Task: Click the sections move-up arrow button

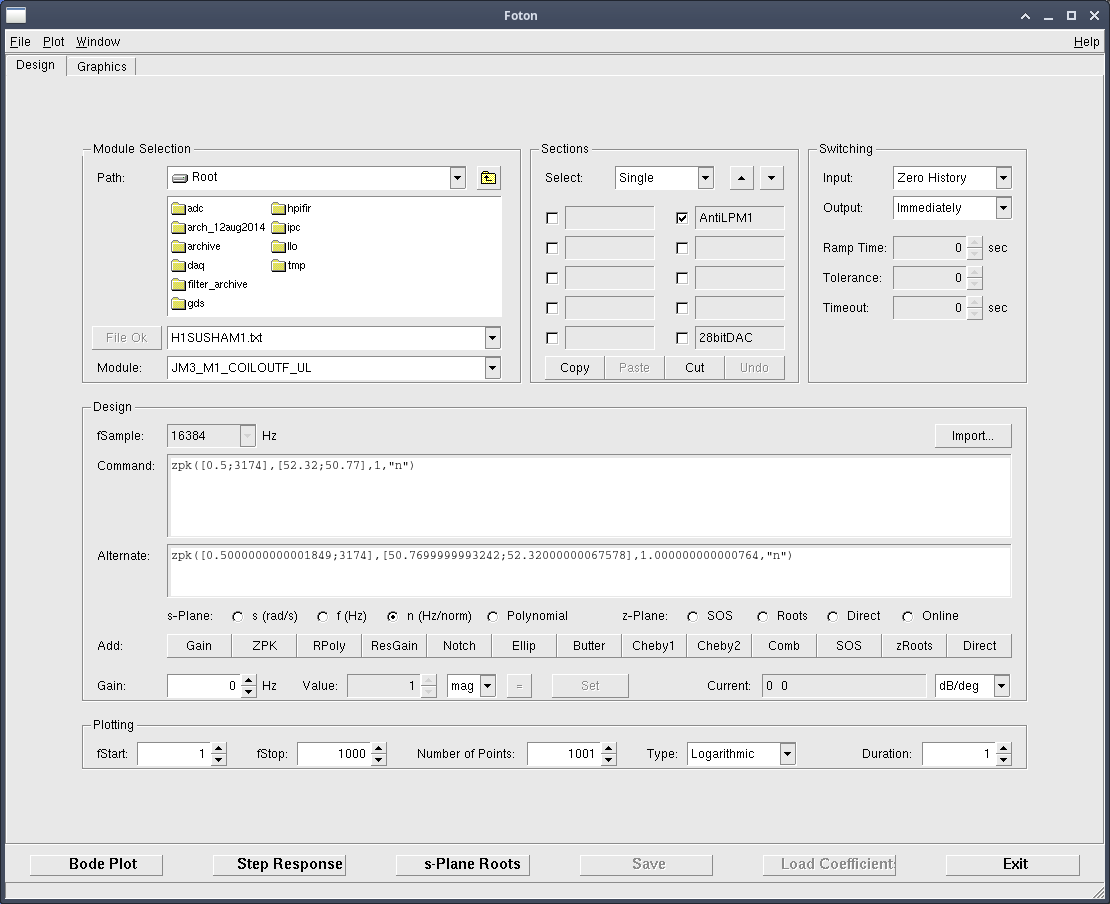Action: [x=740, y=178]
